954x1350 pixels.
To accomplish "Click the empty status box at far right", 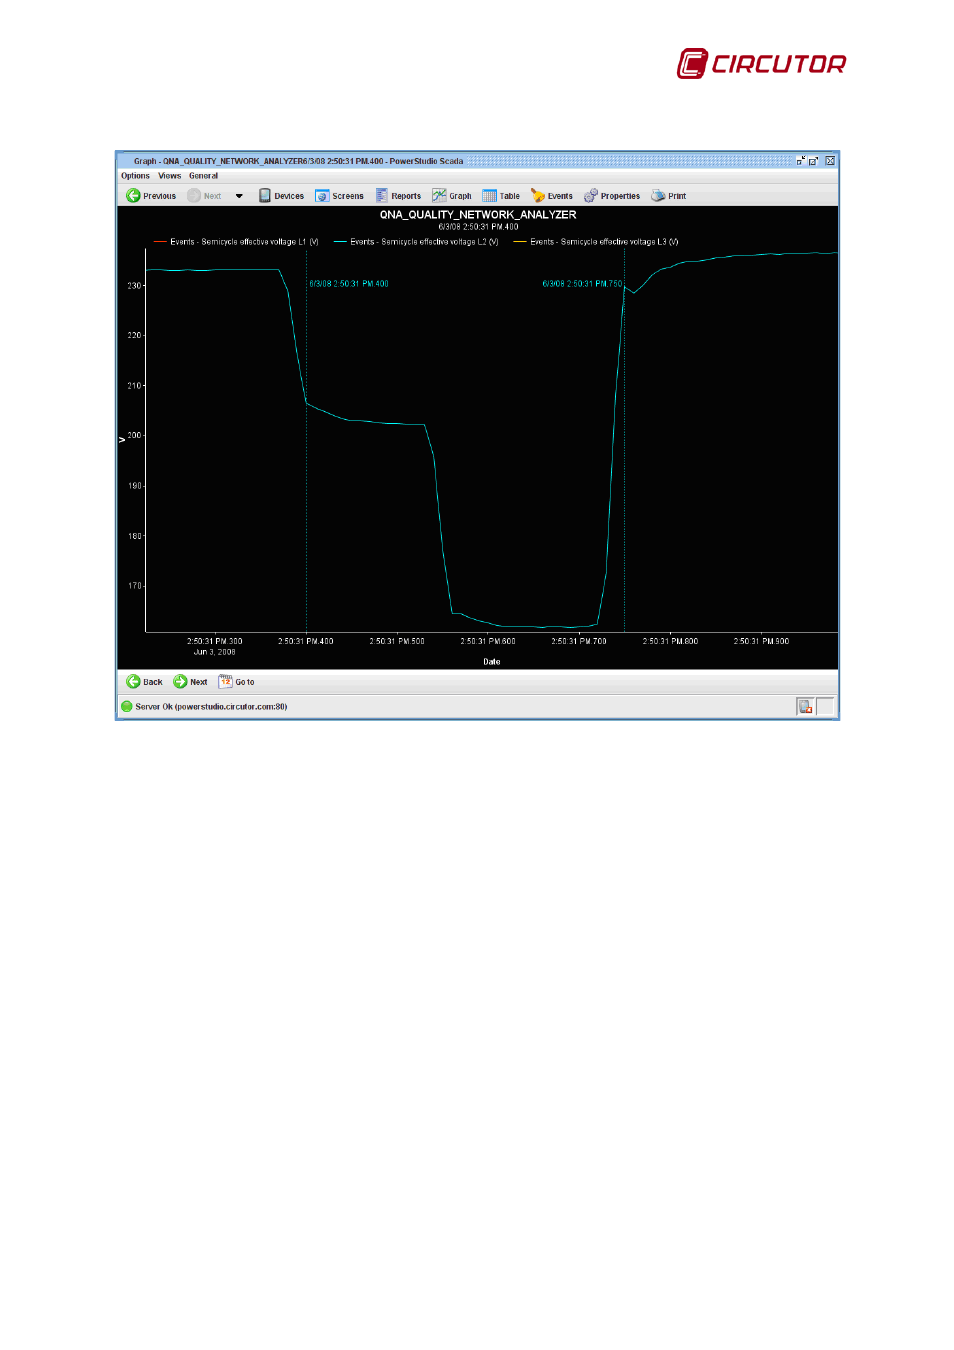I will coord(825,707).
